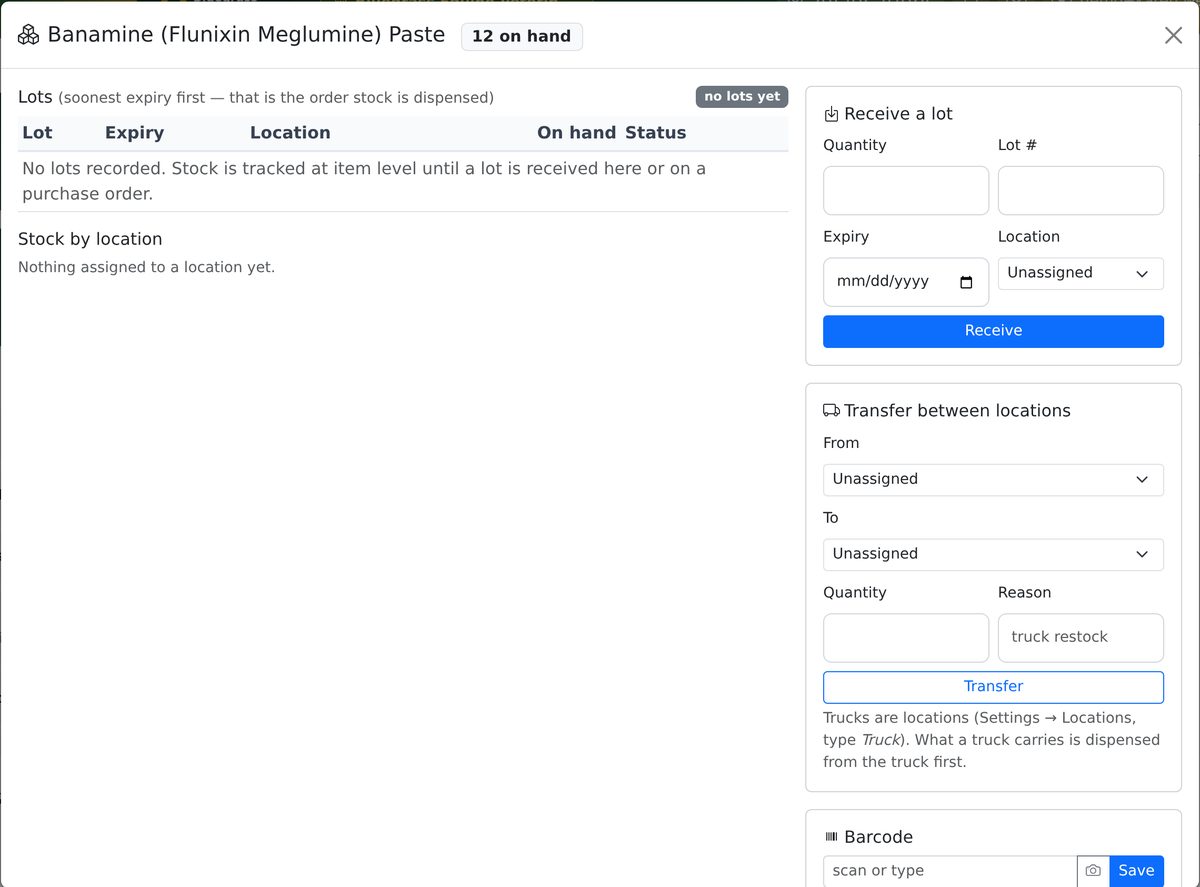This screenshot has width=1200, height=887.
Task: Focus the Lot # input field
Action: click(1081, 190)
